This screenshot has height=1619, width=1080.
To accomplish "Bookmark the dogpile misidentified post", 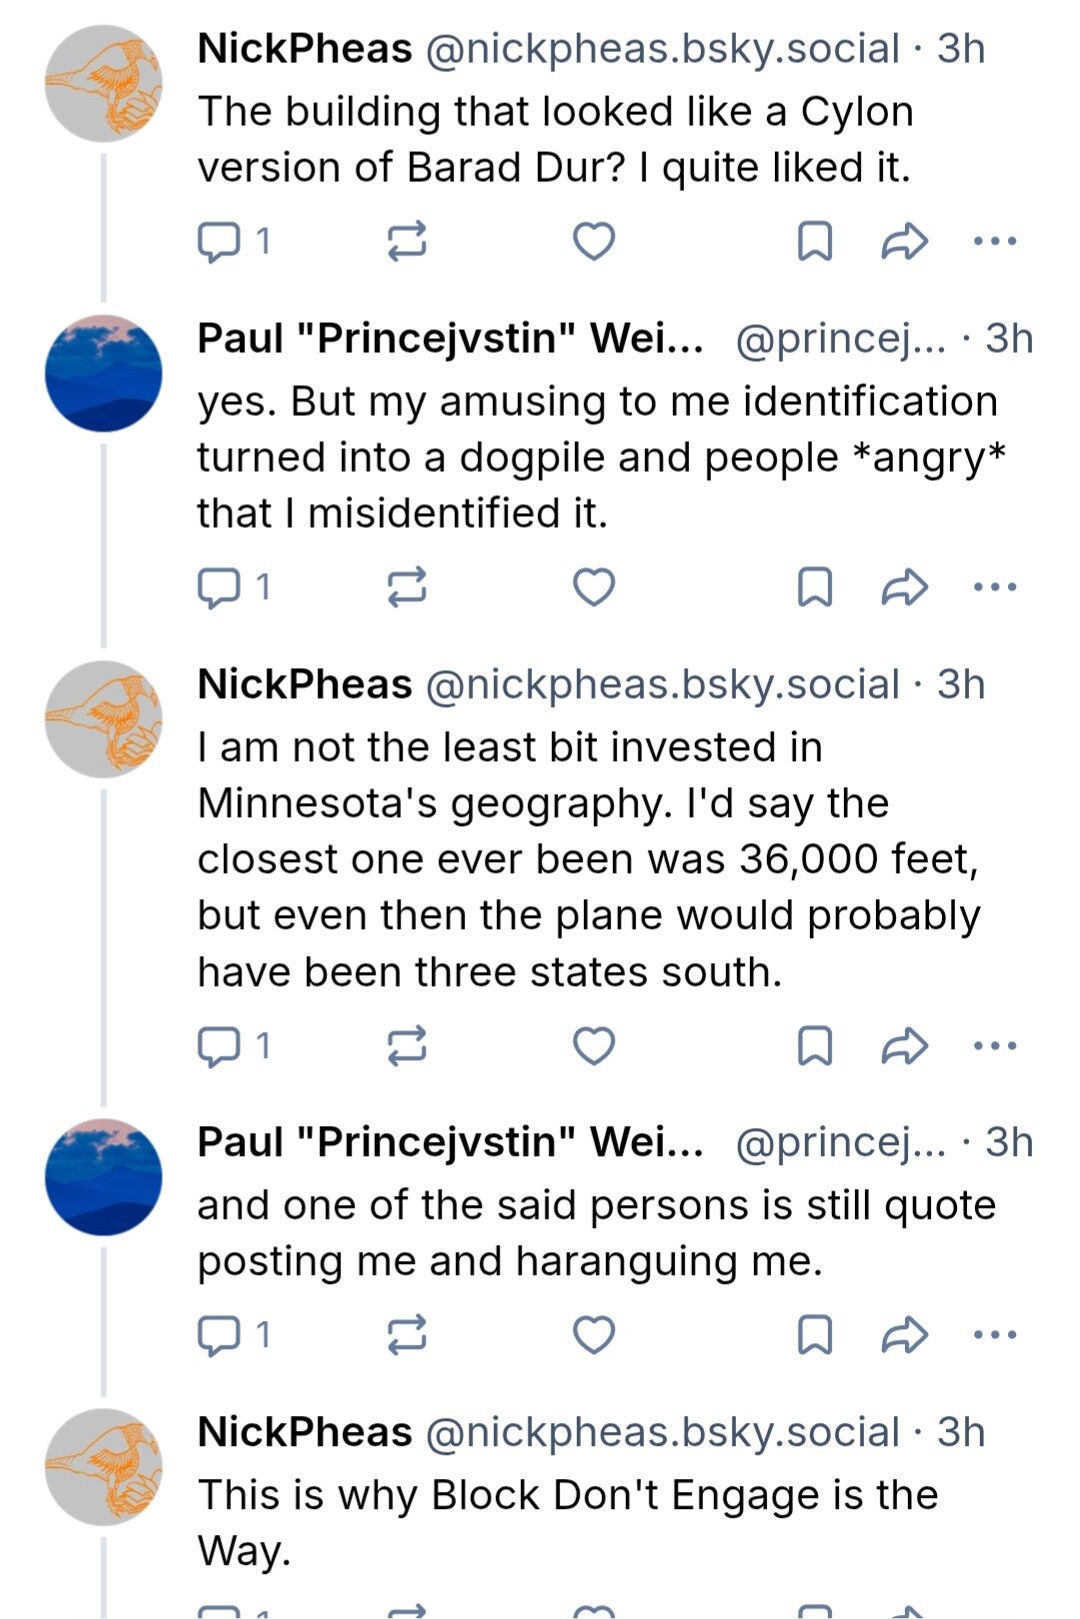I will coord(814,587).
